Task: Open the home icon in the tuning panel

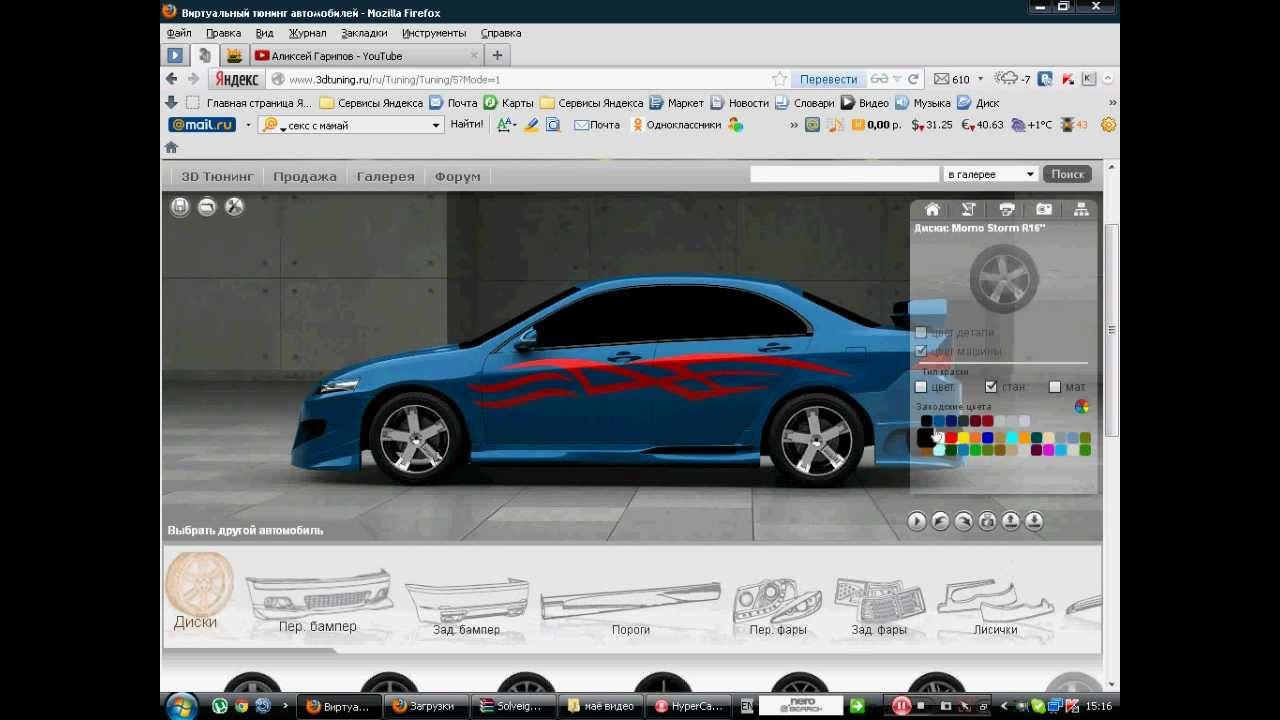Action: (x=932, y=209)
